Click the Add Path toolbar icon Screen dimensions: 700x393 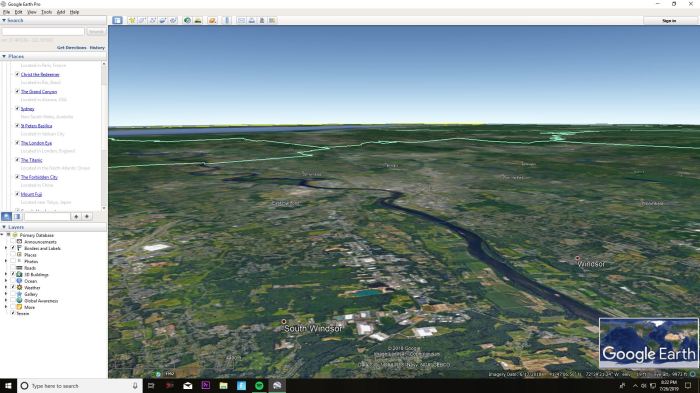pyautogui.click(x=152, y=21)
